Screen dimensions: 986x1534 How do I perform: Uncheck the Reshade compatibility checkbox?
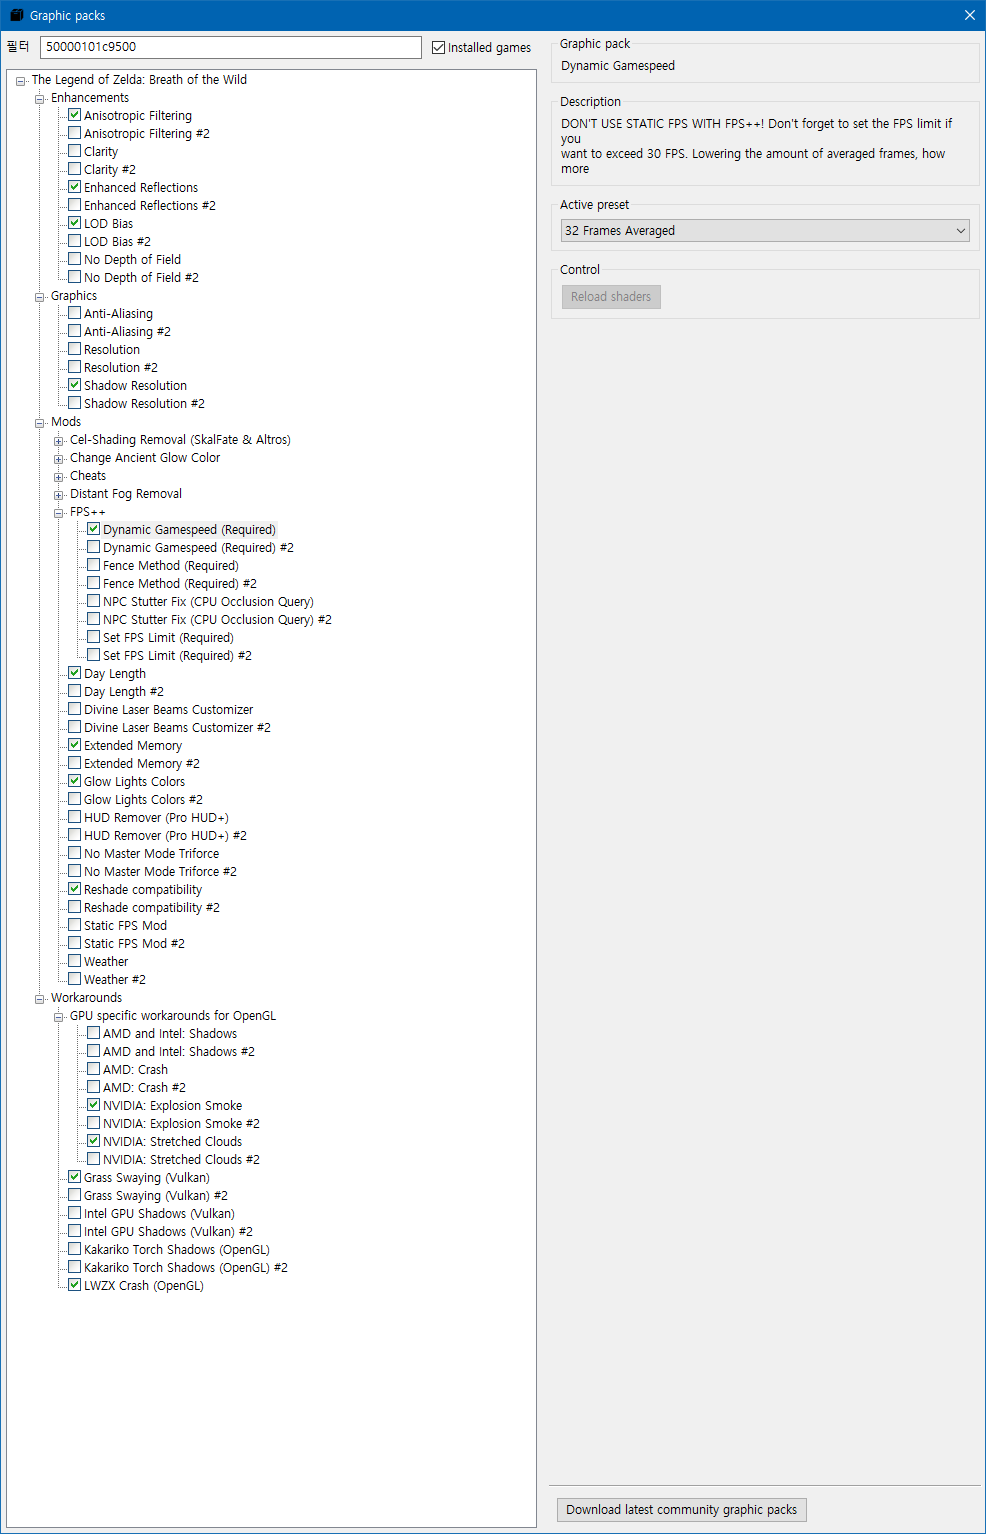pos(74,889)
